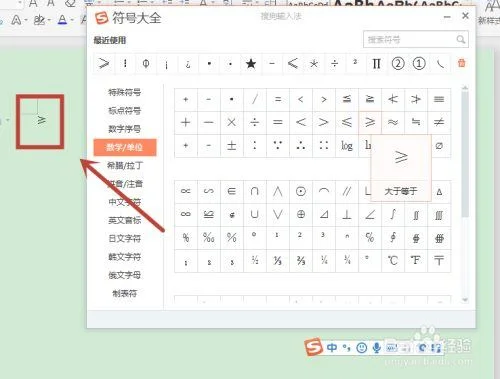Pick the circled ② in recently used row

tap(398, 63)
